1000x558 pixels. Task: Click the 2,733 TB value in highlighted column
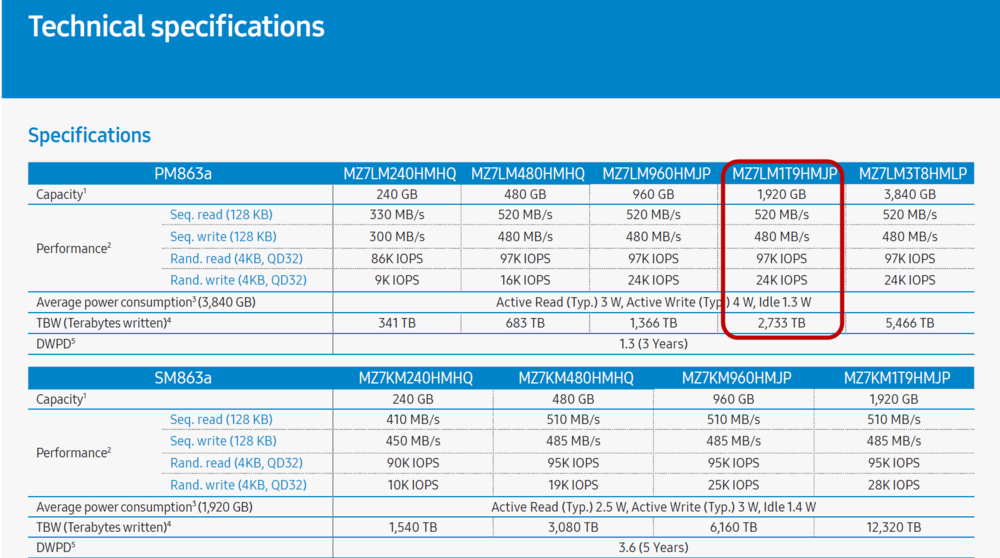(x=783, y=323)
